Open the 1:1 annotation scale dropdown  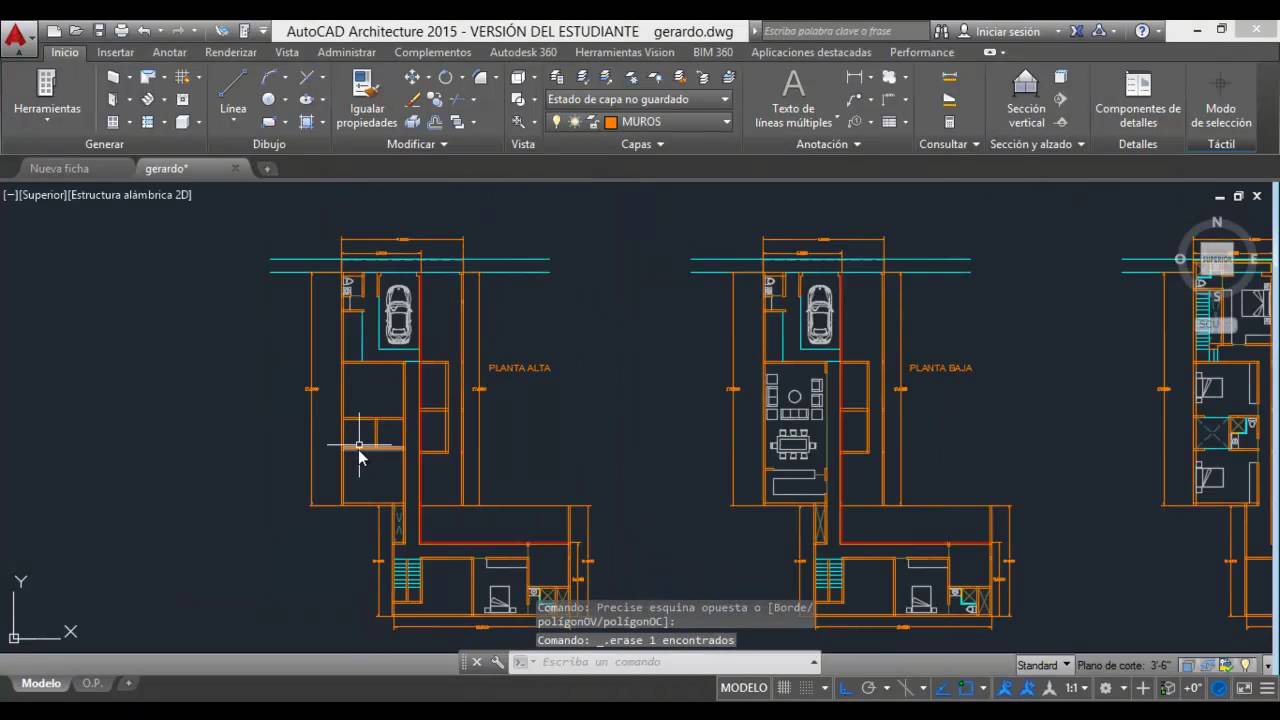click(x=1076, y=688)
